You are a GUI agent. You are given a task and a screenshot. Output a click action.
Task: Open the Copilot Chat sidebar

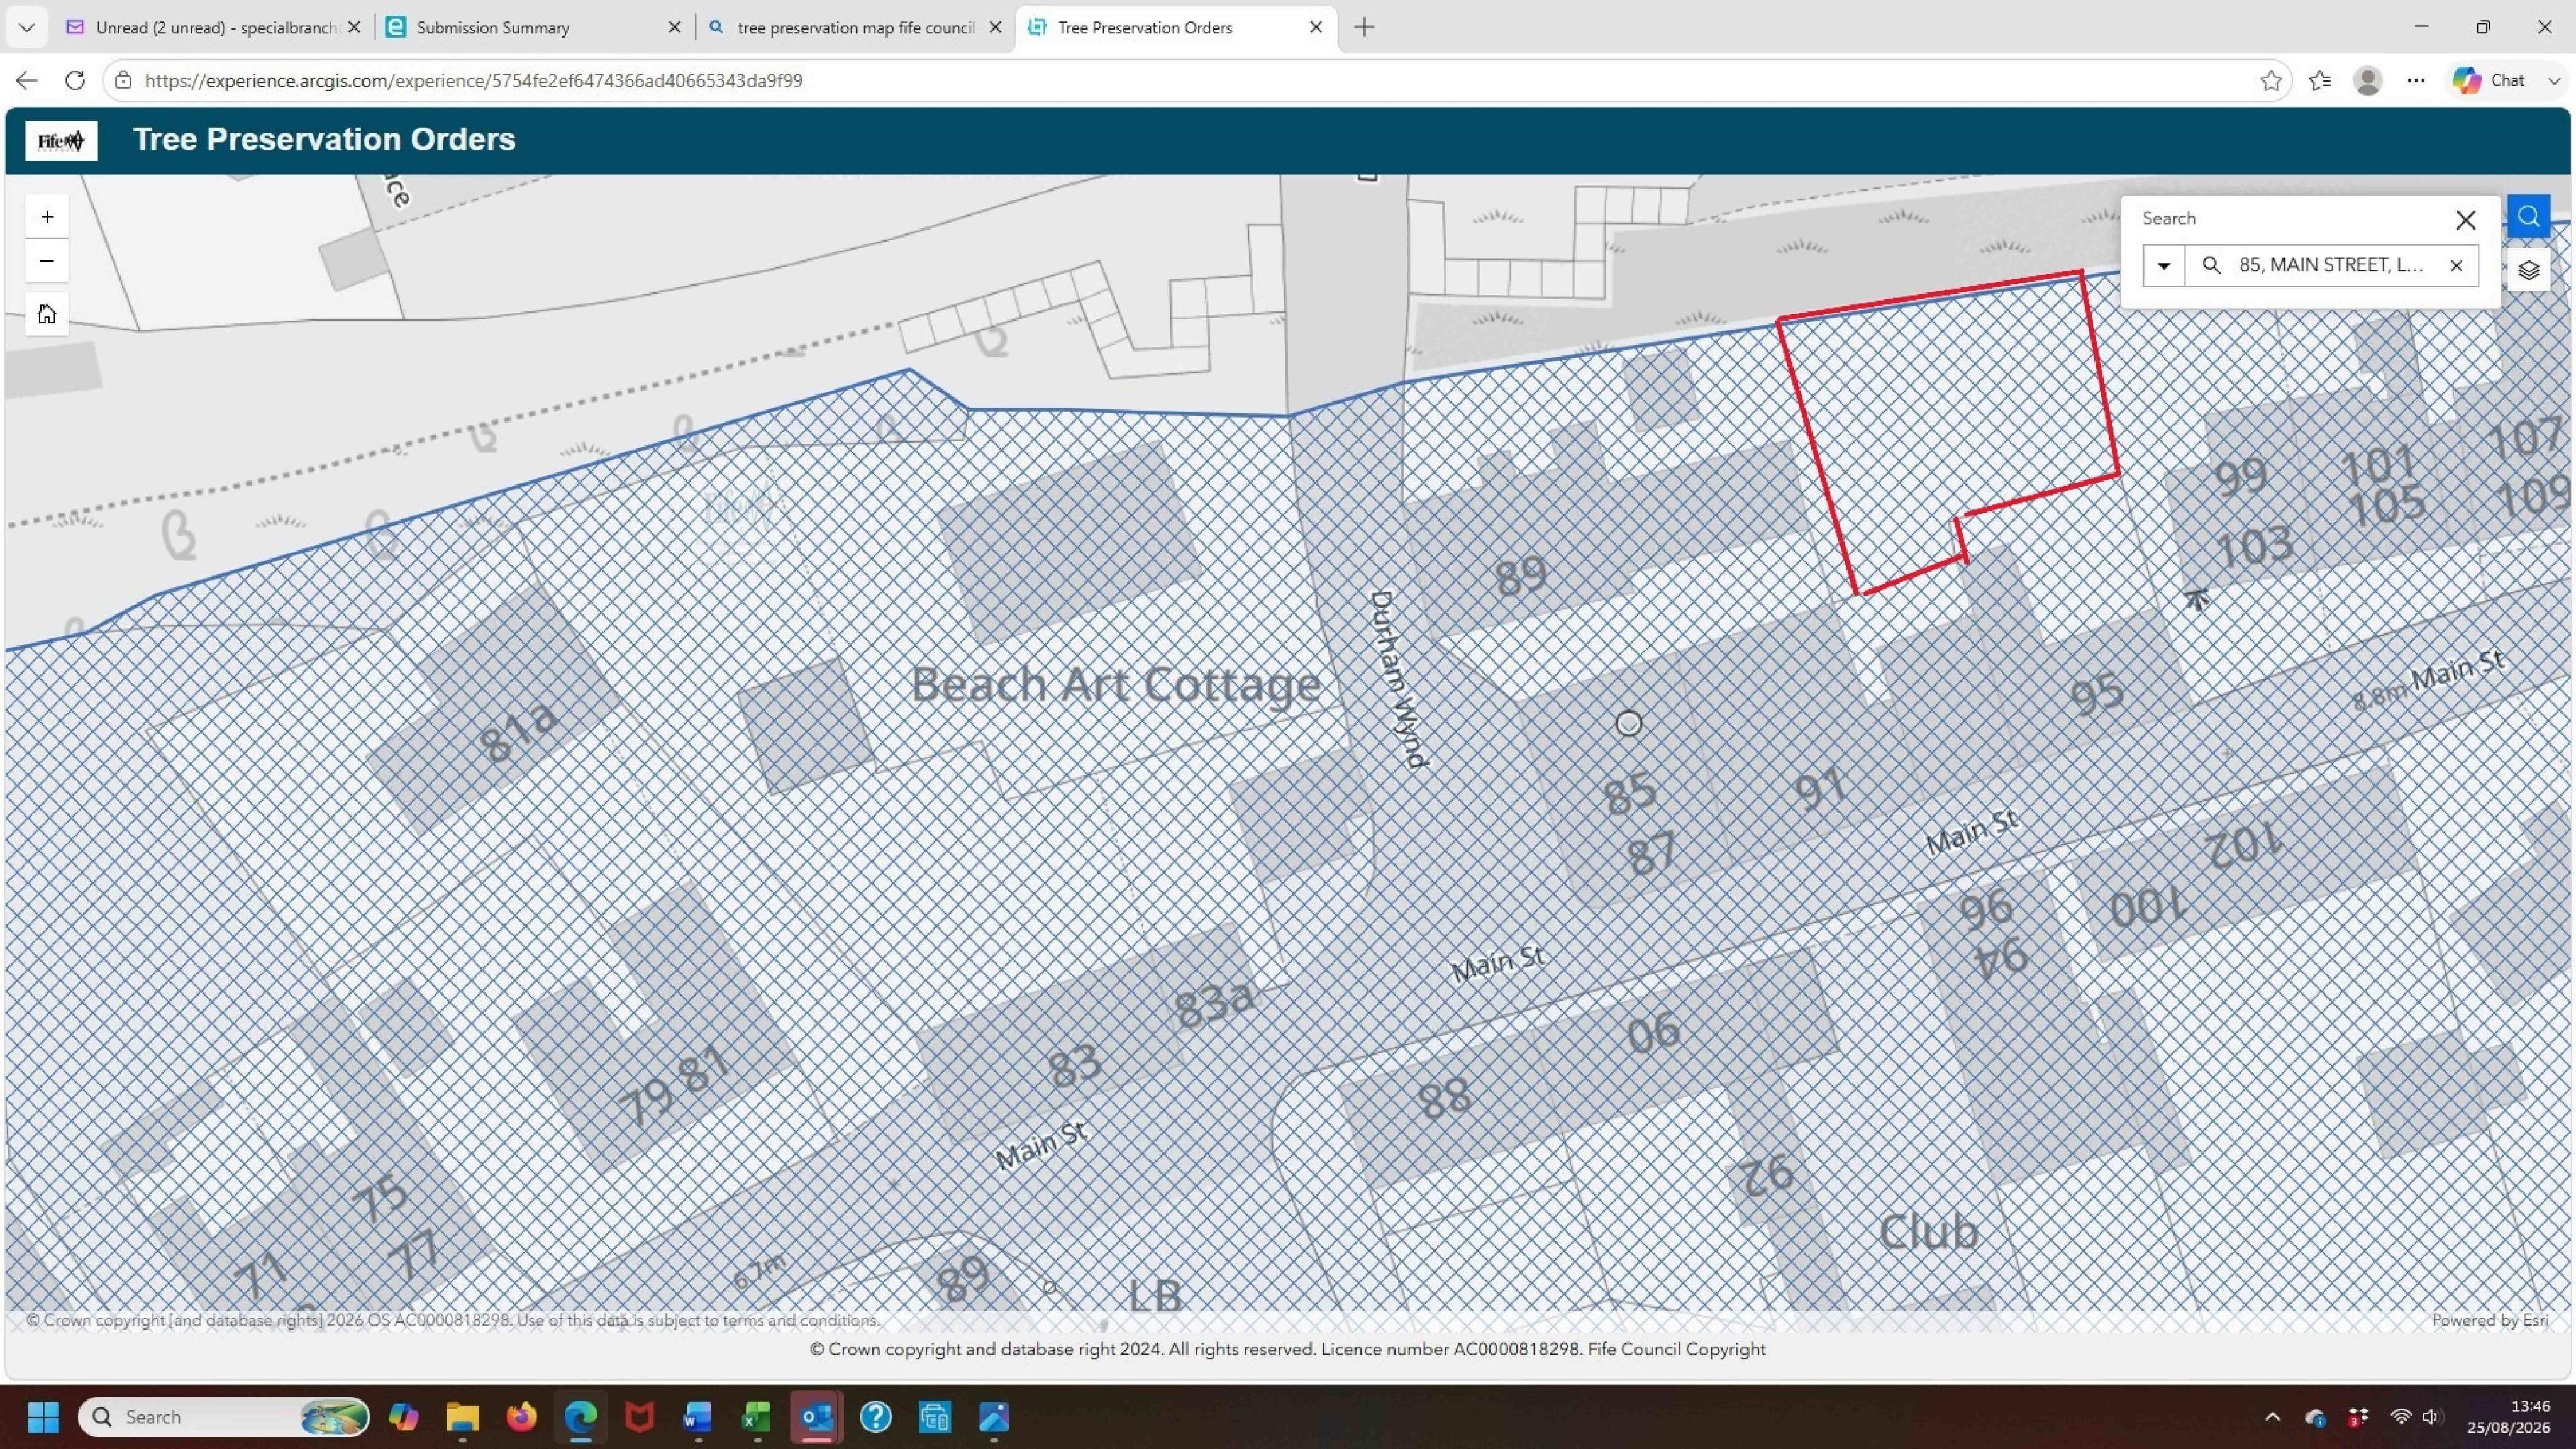coord(2490,80)
